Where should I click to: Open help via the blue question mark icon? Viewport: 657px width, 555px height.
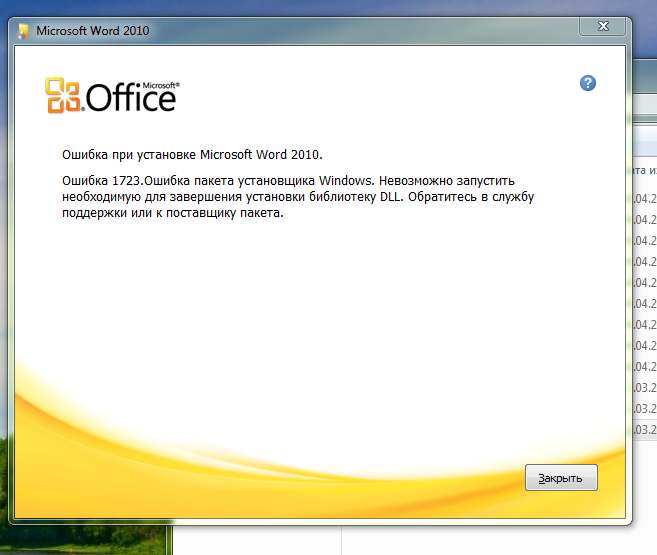pos(588,83)
